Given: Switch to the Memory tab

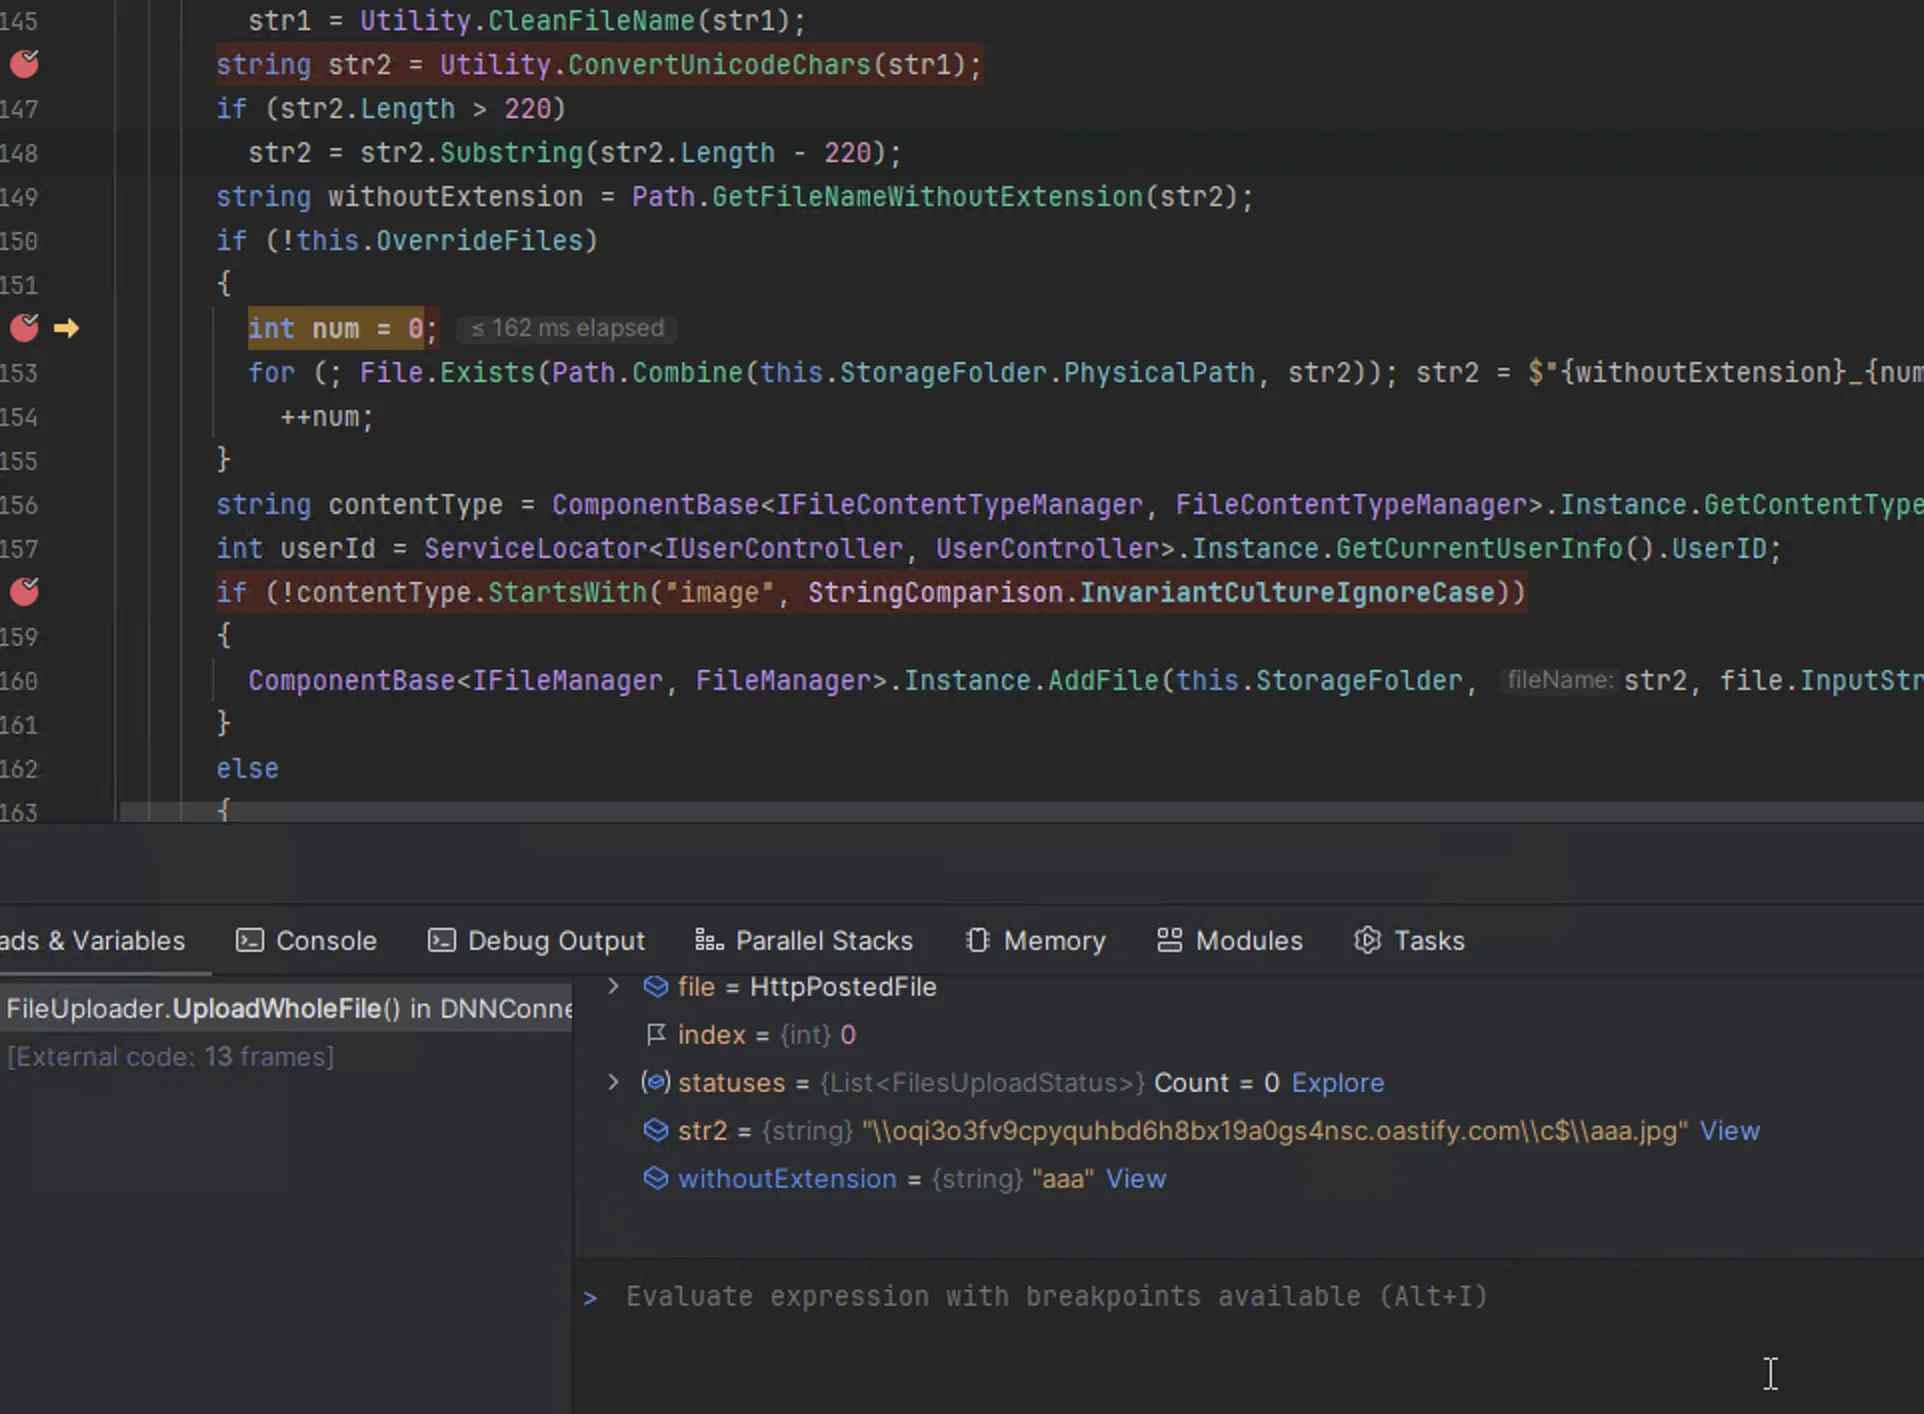Looking at the screenshot, I should [1054, 941].
